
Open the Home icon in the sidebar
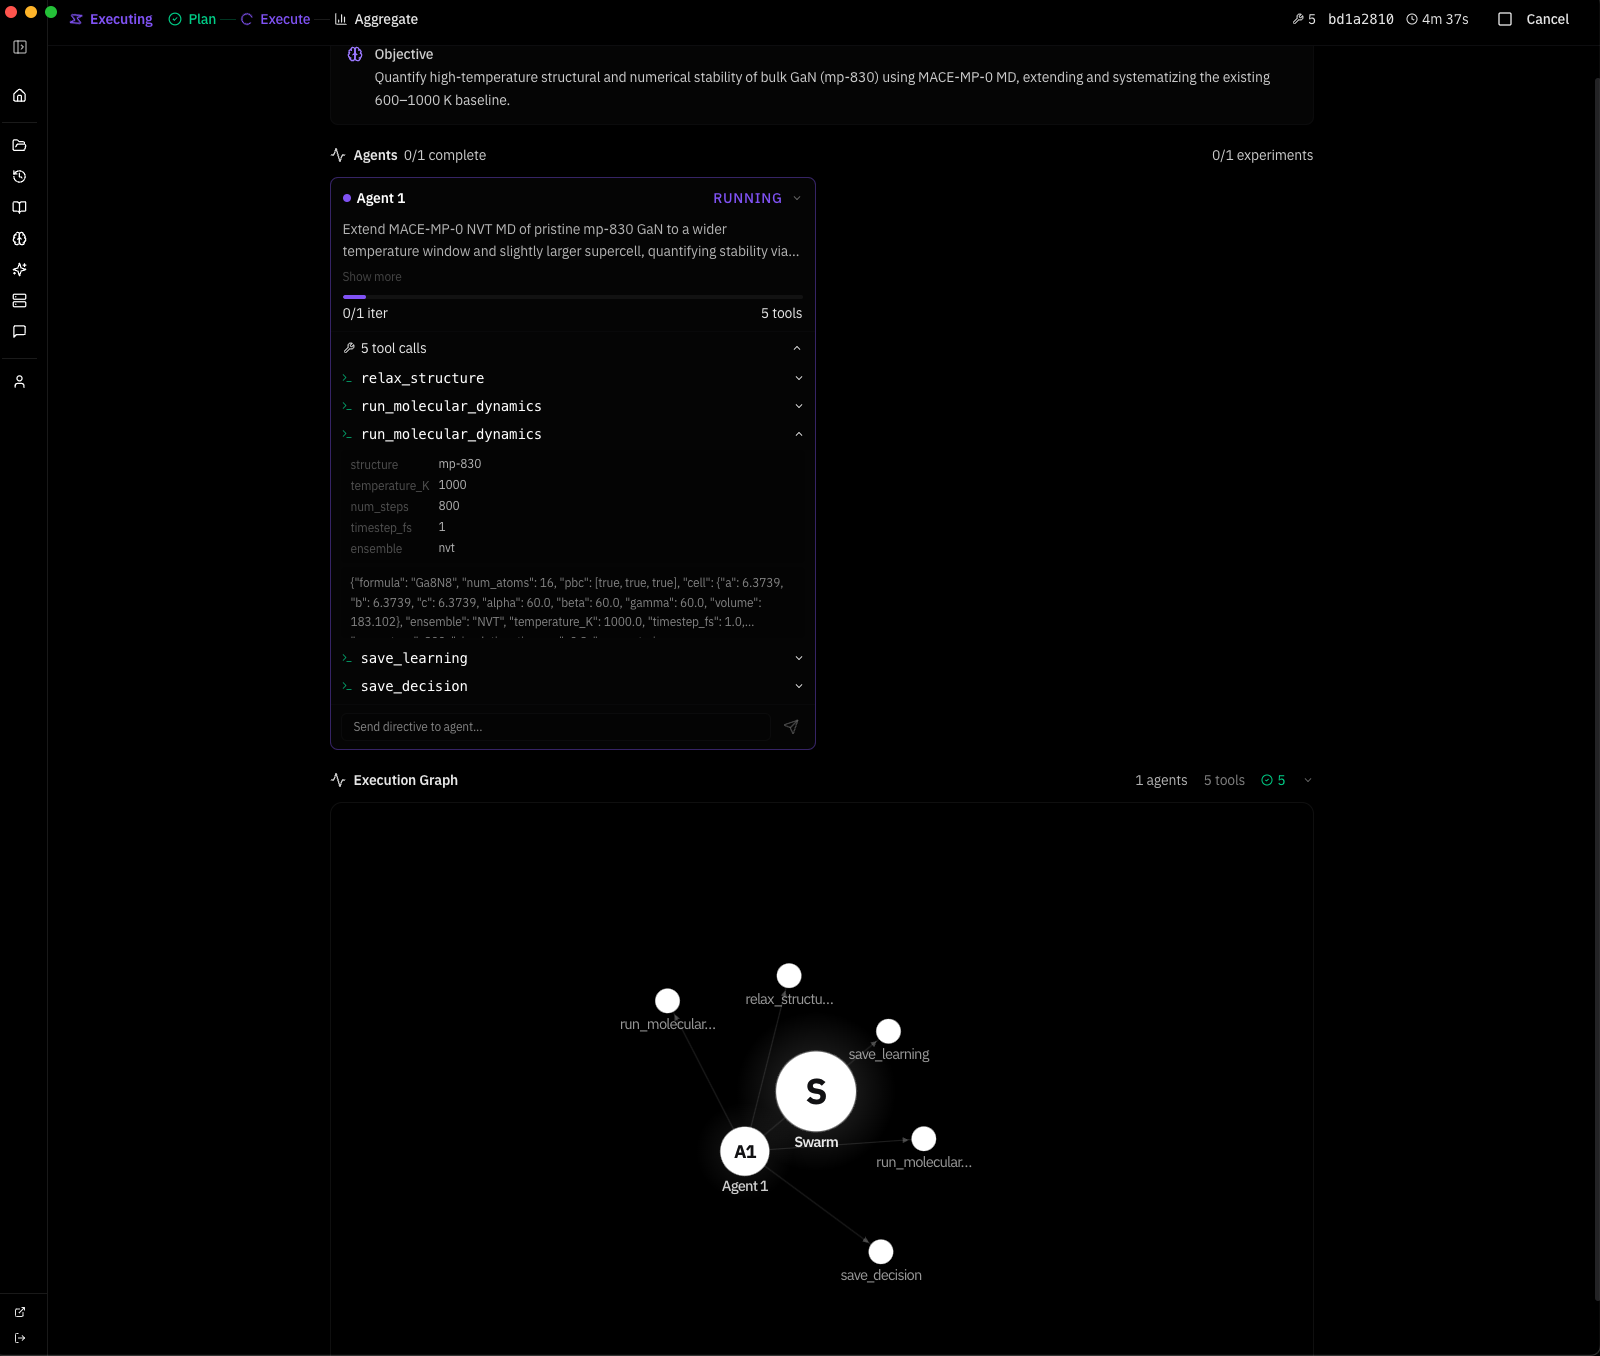point(19,96)
